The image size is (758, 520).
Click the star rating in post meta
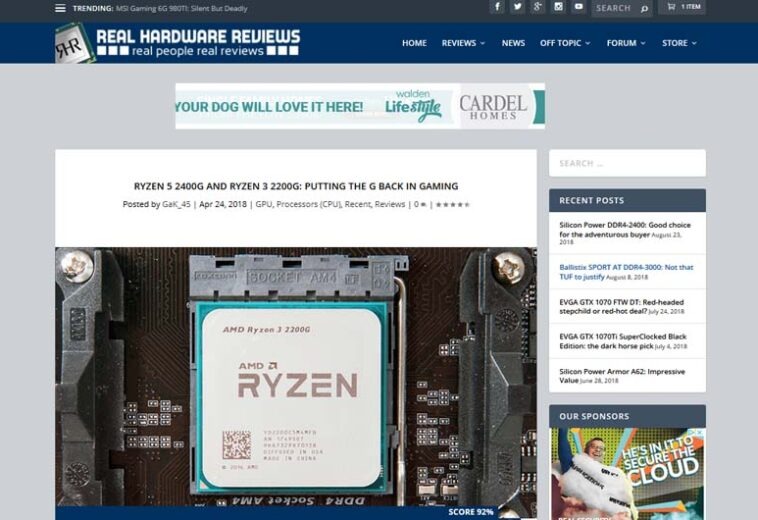click(x=452, y=204)
